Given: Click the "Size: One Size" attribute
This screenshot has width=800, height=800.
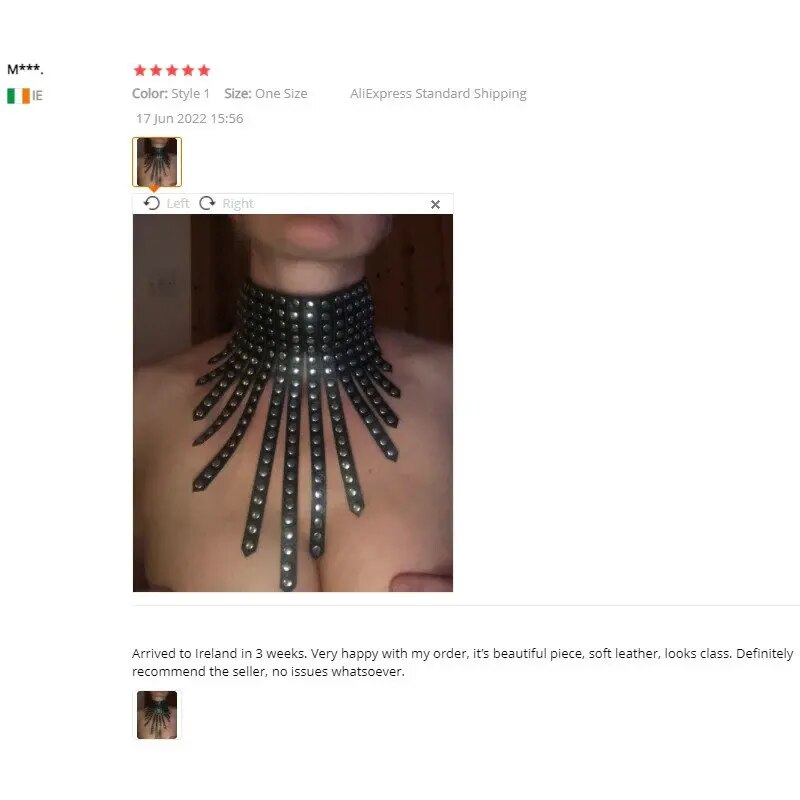Looking at the screenshot, I should [x=266, y=94].
